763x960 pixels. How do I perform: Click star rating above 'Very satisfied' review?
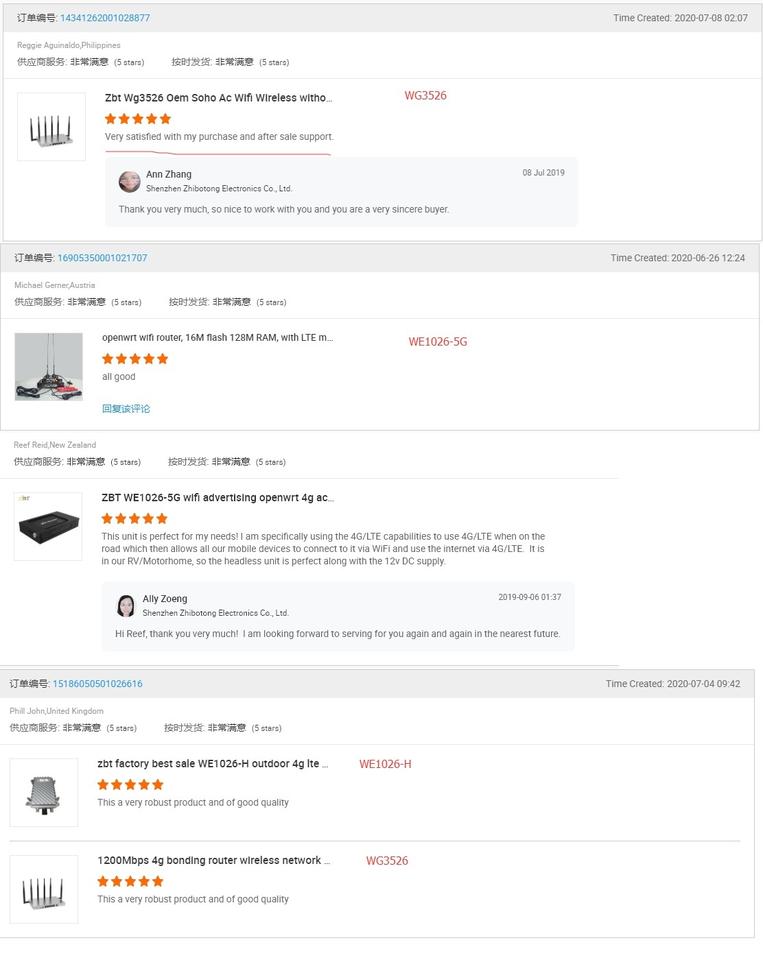point(138,118)
